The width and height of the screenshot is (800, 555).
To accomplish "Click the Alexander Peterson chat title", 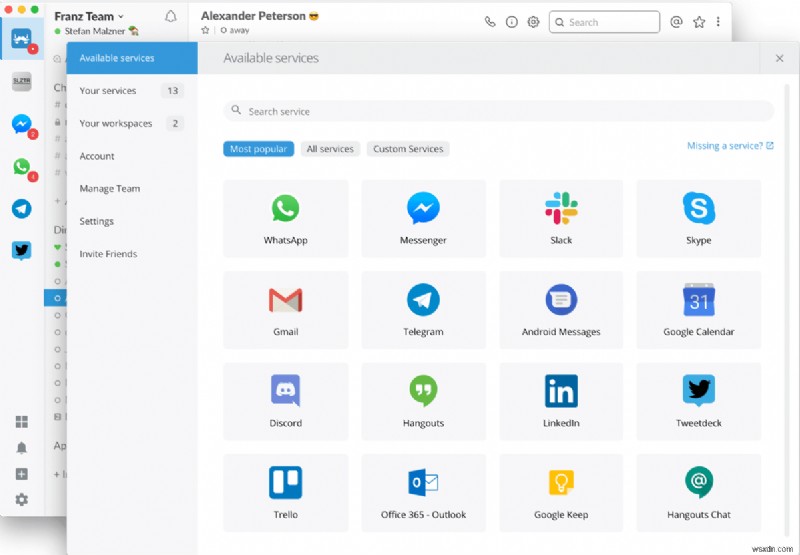I will [x=253, y=16].
